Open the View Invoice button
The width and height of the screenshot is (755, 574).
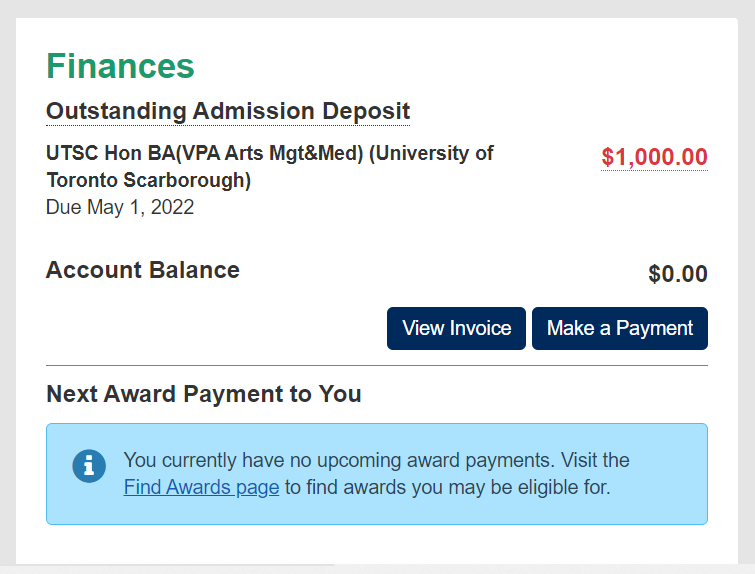456,328
